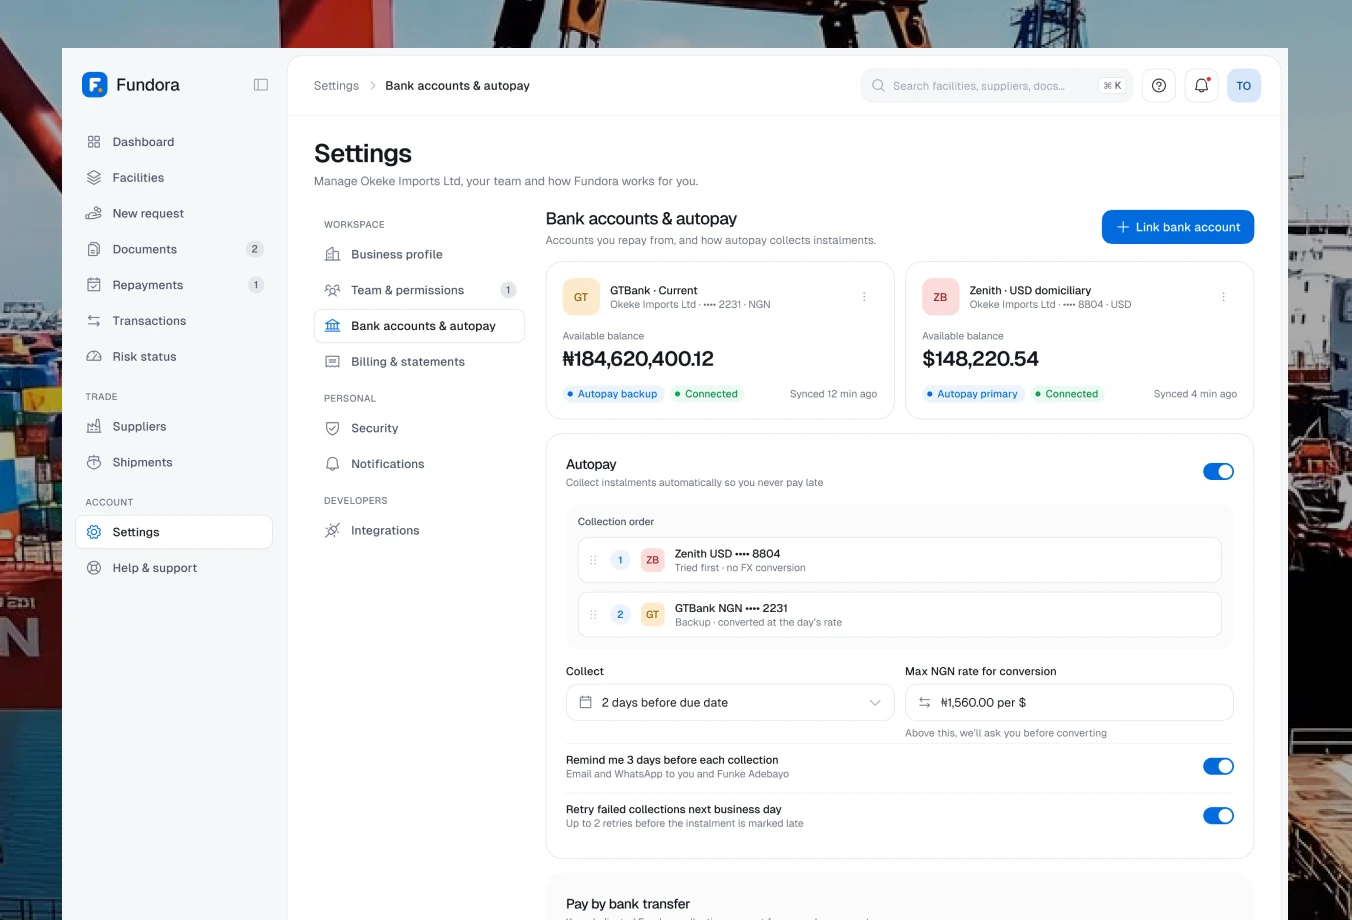Turn off the Autopay switch

tap(1218, 472)
